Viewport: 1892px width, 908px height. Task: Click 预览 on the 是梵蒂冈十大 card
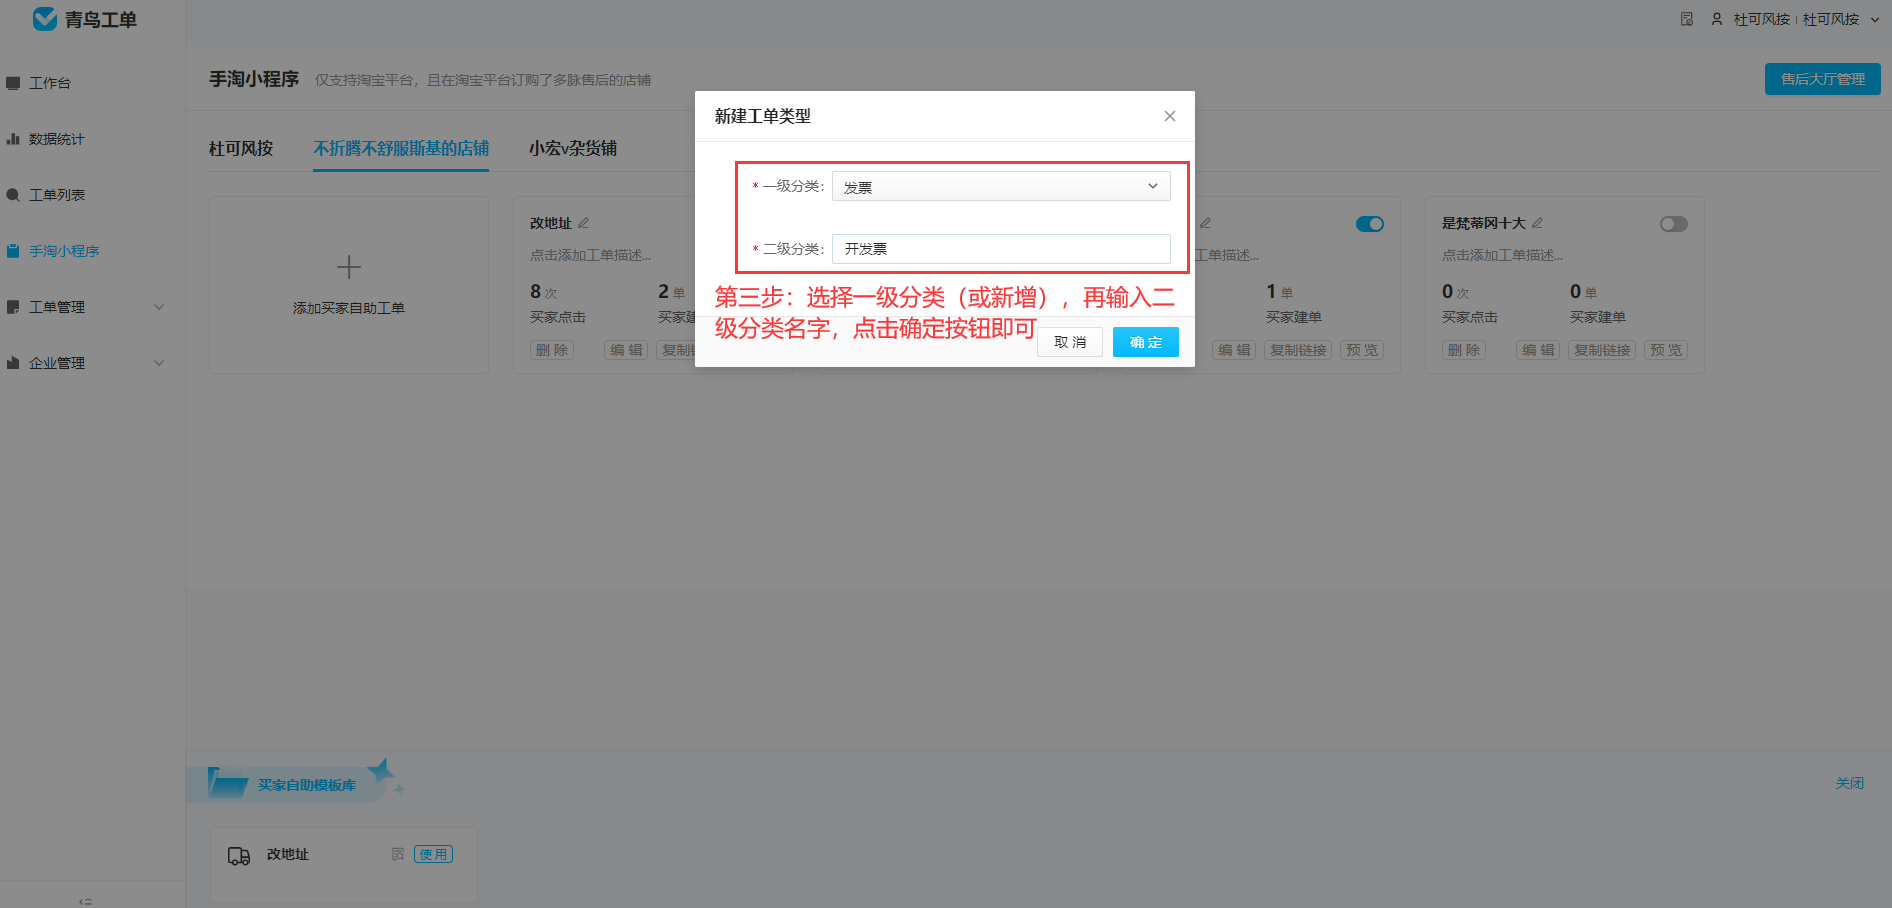[1666, 350]
